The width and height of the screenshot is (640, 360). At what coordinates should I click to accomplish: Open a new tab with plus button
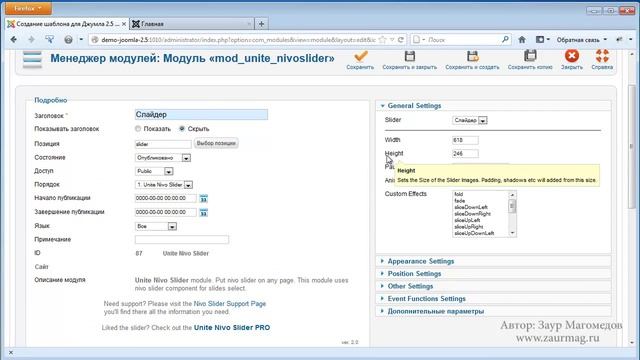click(261, 24)
